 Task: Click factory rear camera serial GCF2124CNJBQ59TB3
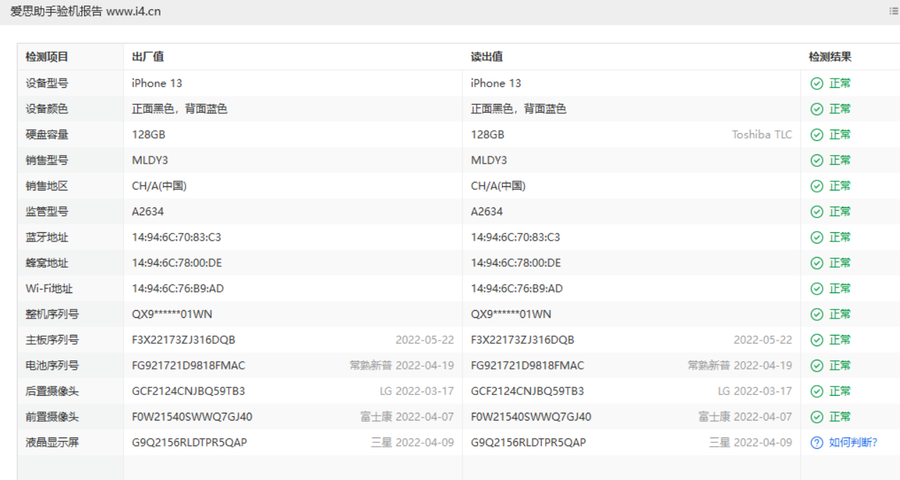(x=188, y=391)
